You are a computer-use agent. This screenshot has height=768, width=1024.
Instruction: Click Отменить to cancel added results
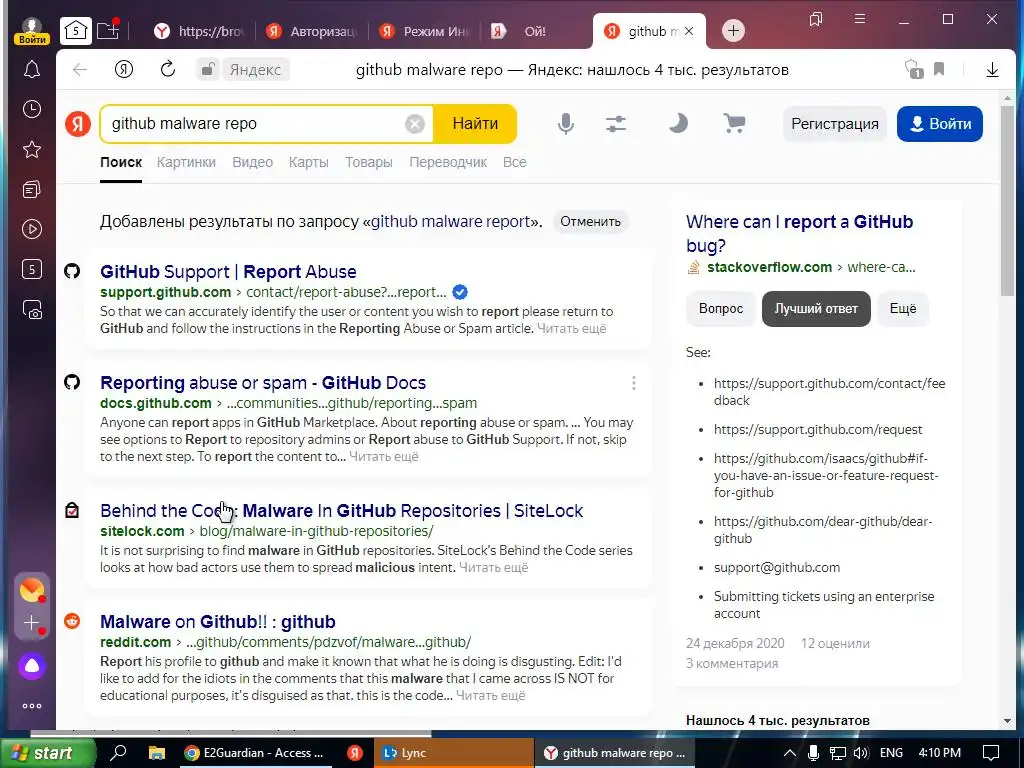tap(590, 221)
